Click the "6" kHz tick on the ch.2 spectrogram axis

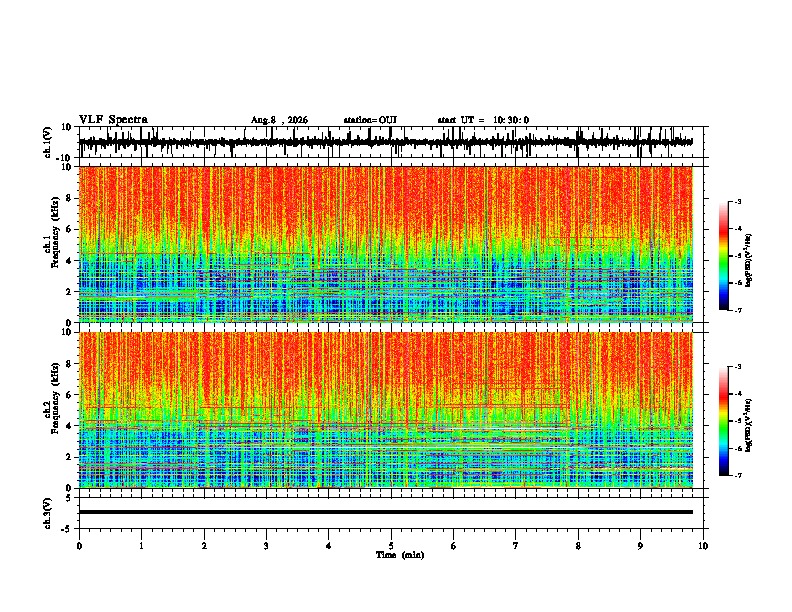click(x=69, y=395)
